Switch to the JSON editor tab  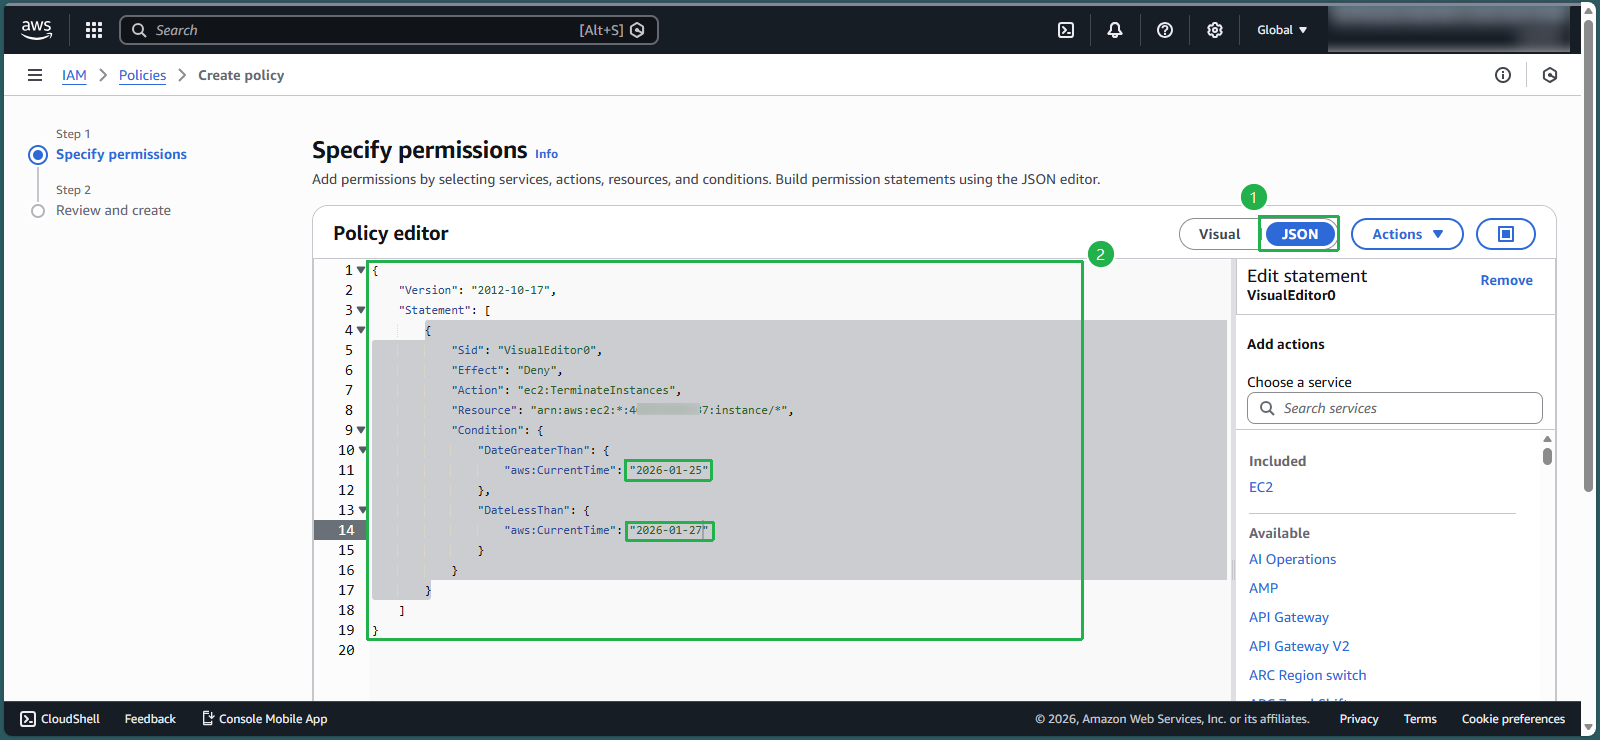(x=1300, y=234)
